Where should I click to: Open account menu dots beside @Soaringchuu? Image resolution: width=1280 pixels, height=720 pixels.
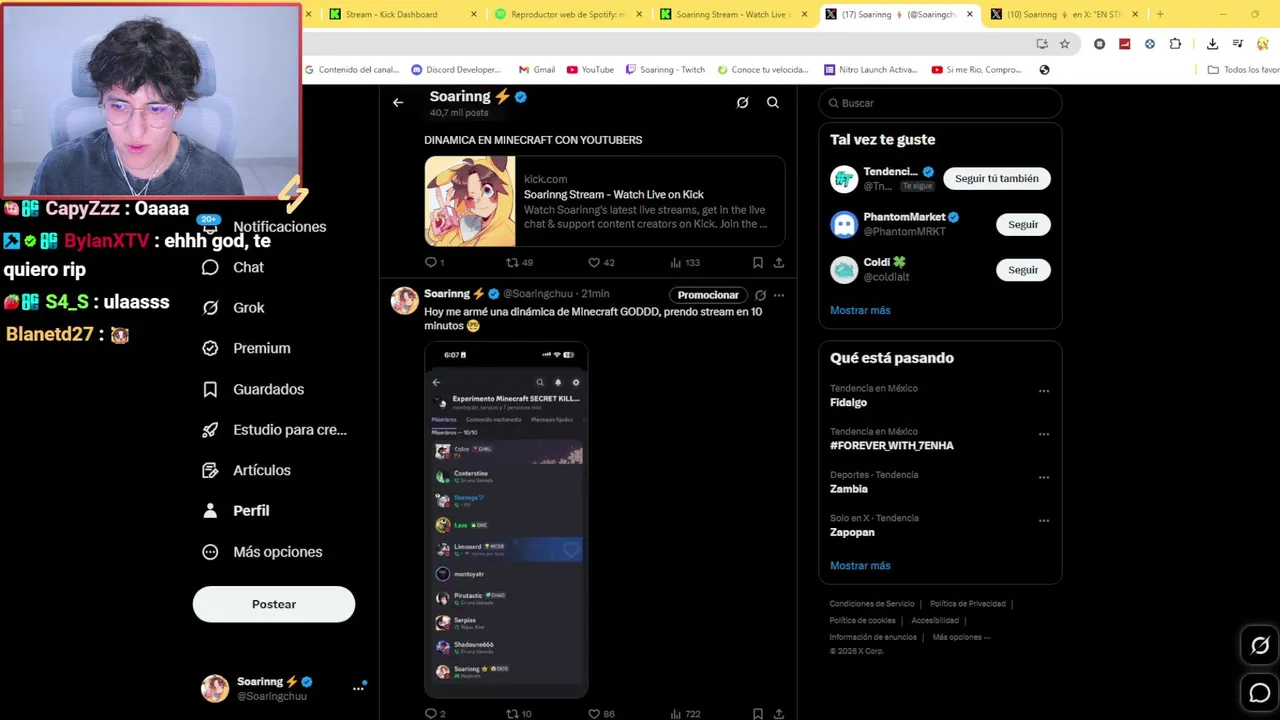pos(358,688)
